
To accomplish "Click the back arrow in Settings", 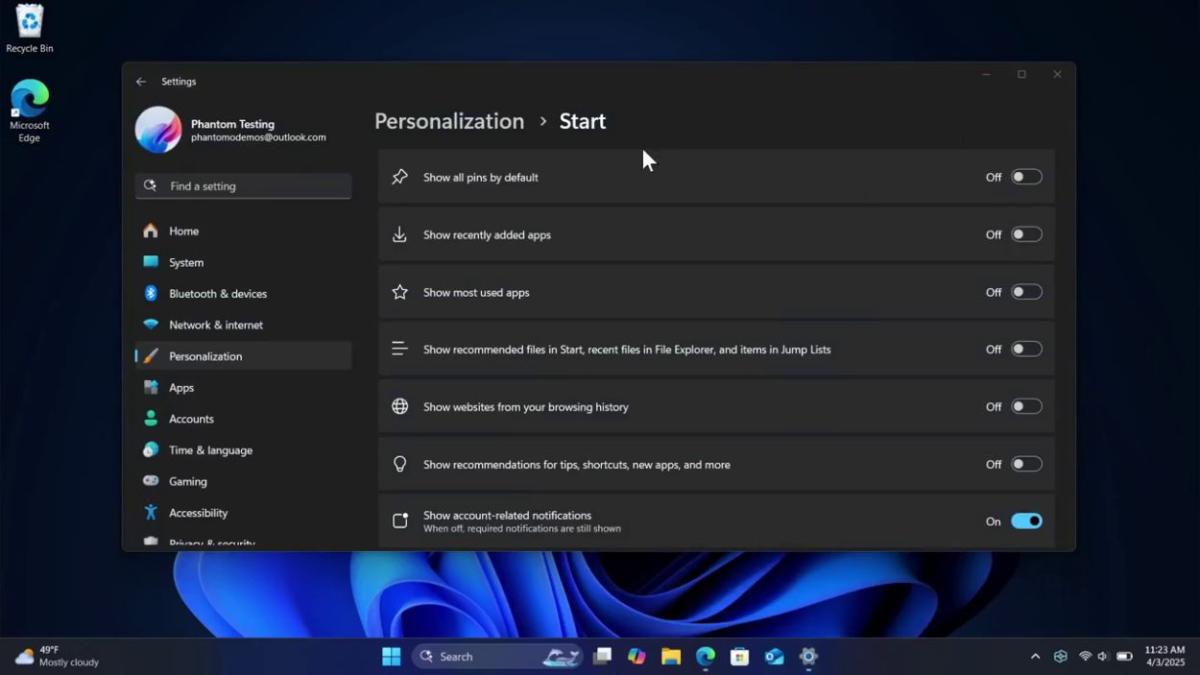I will point(141,81).
